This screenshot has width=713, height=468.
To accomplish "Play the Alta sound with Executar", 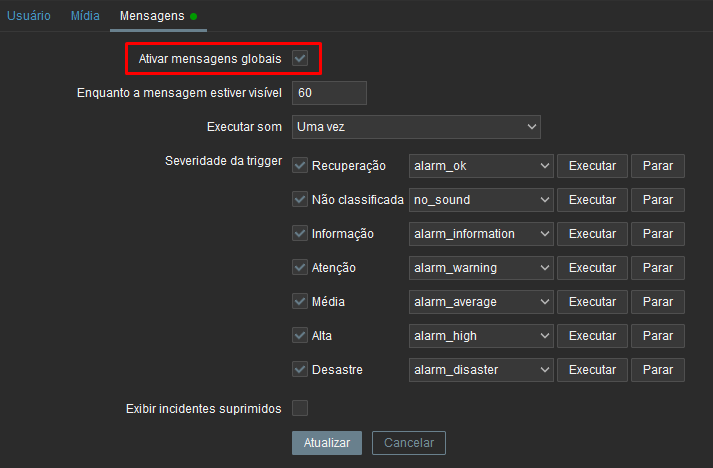I will point(592,336).
